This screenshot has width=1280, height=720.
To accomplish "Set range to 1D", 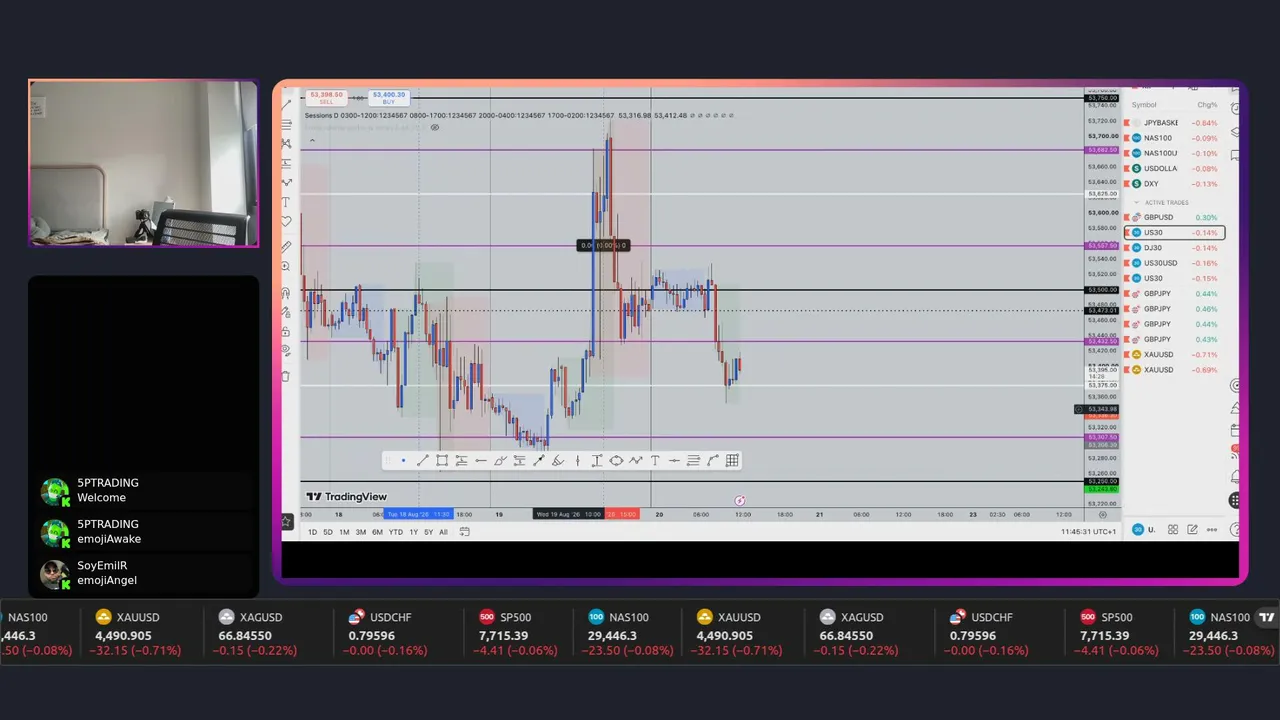I will 312,532.
